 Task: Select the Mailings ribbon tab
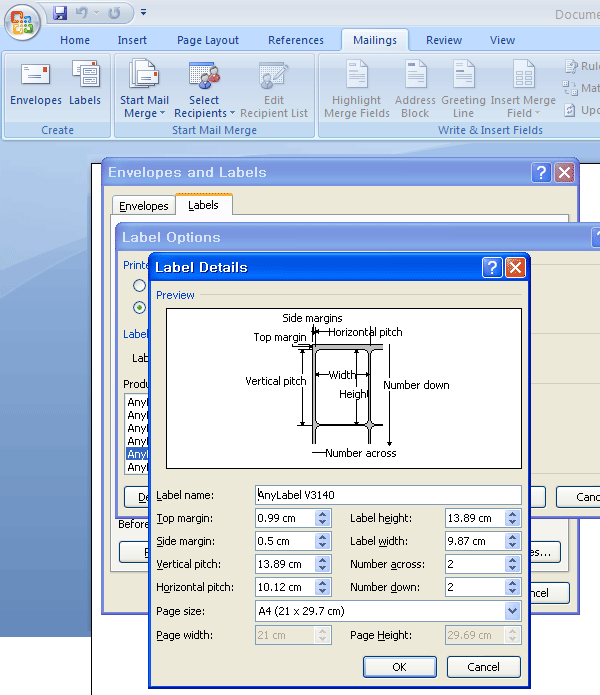(x=375, y=40)
